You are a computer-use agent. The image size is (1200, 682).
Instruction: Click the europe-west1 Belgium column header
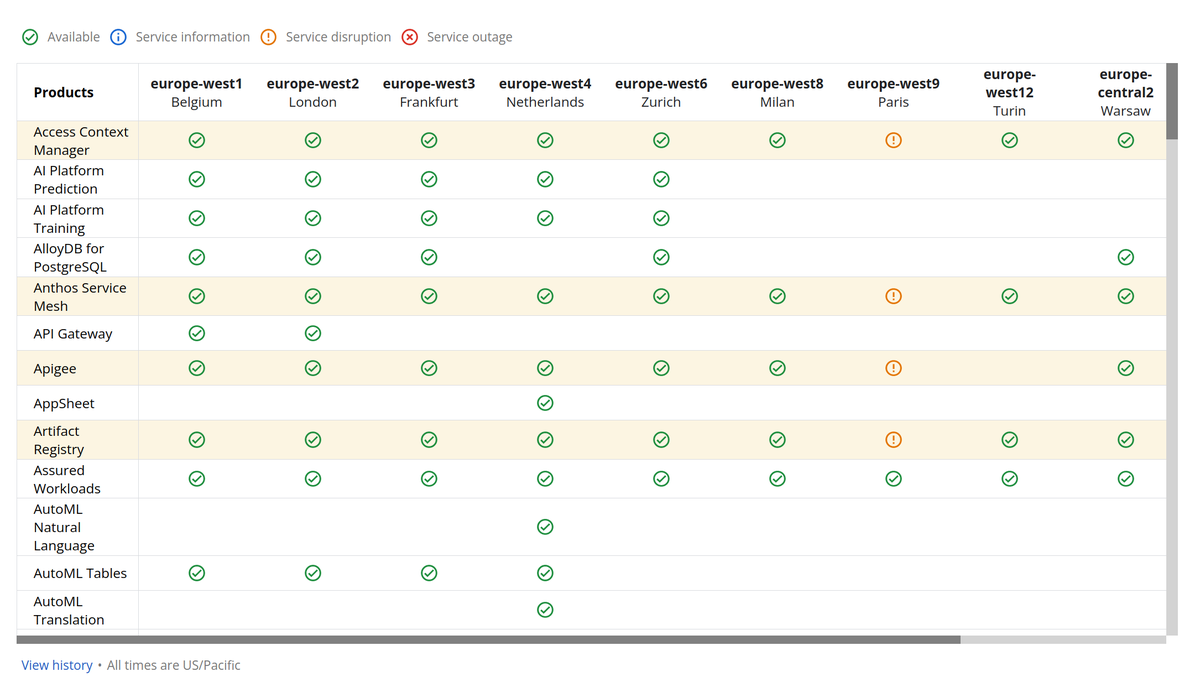pyautogui.click(x=197, y=93)
